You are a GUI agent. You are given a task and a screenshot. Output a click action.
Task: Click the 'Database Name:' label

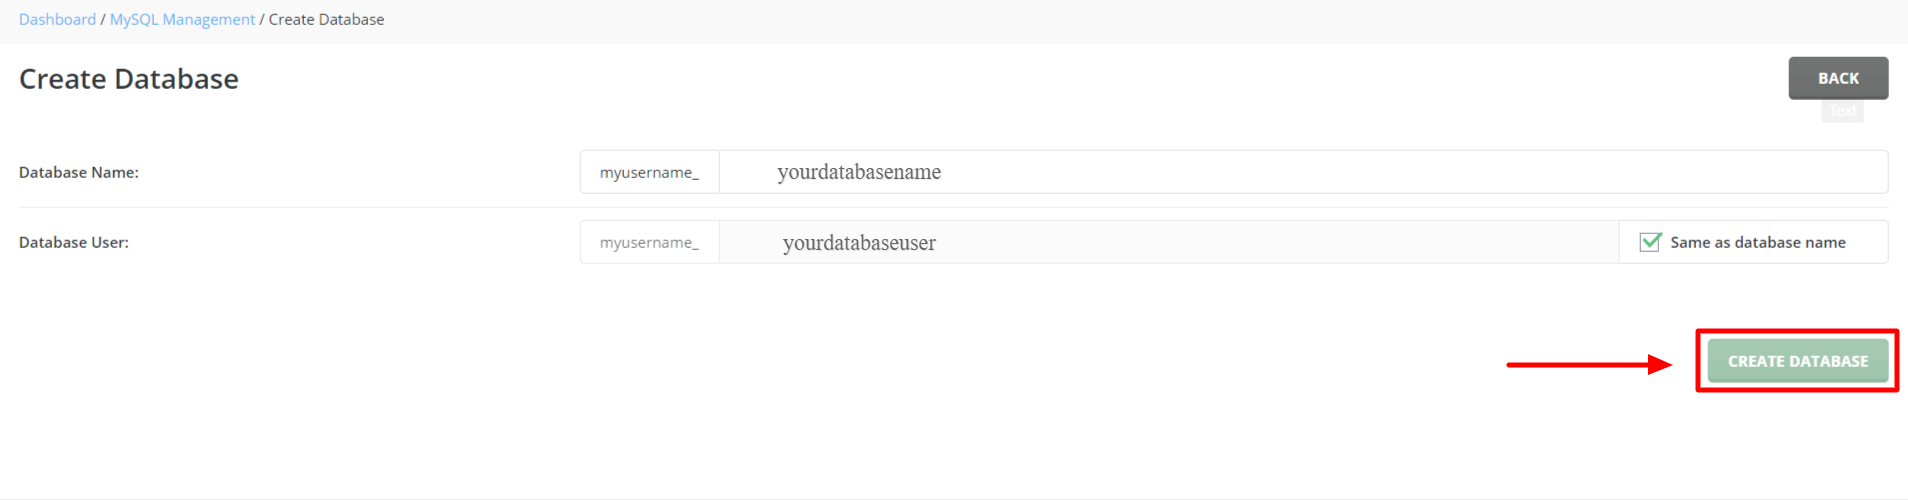[x=79, y=172]
